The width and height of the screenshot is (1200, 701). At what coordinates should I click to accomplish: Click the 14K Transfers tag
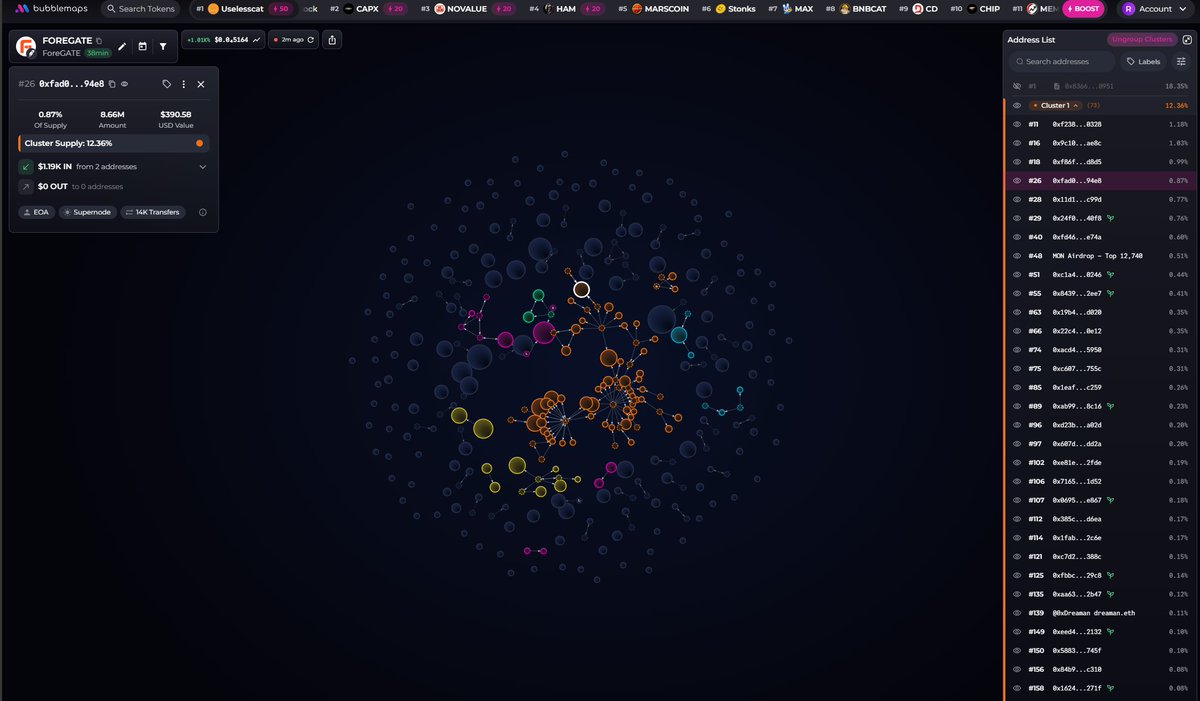point(153,212)
